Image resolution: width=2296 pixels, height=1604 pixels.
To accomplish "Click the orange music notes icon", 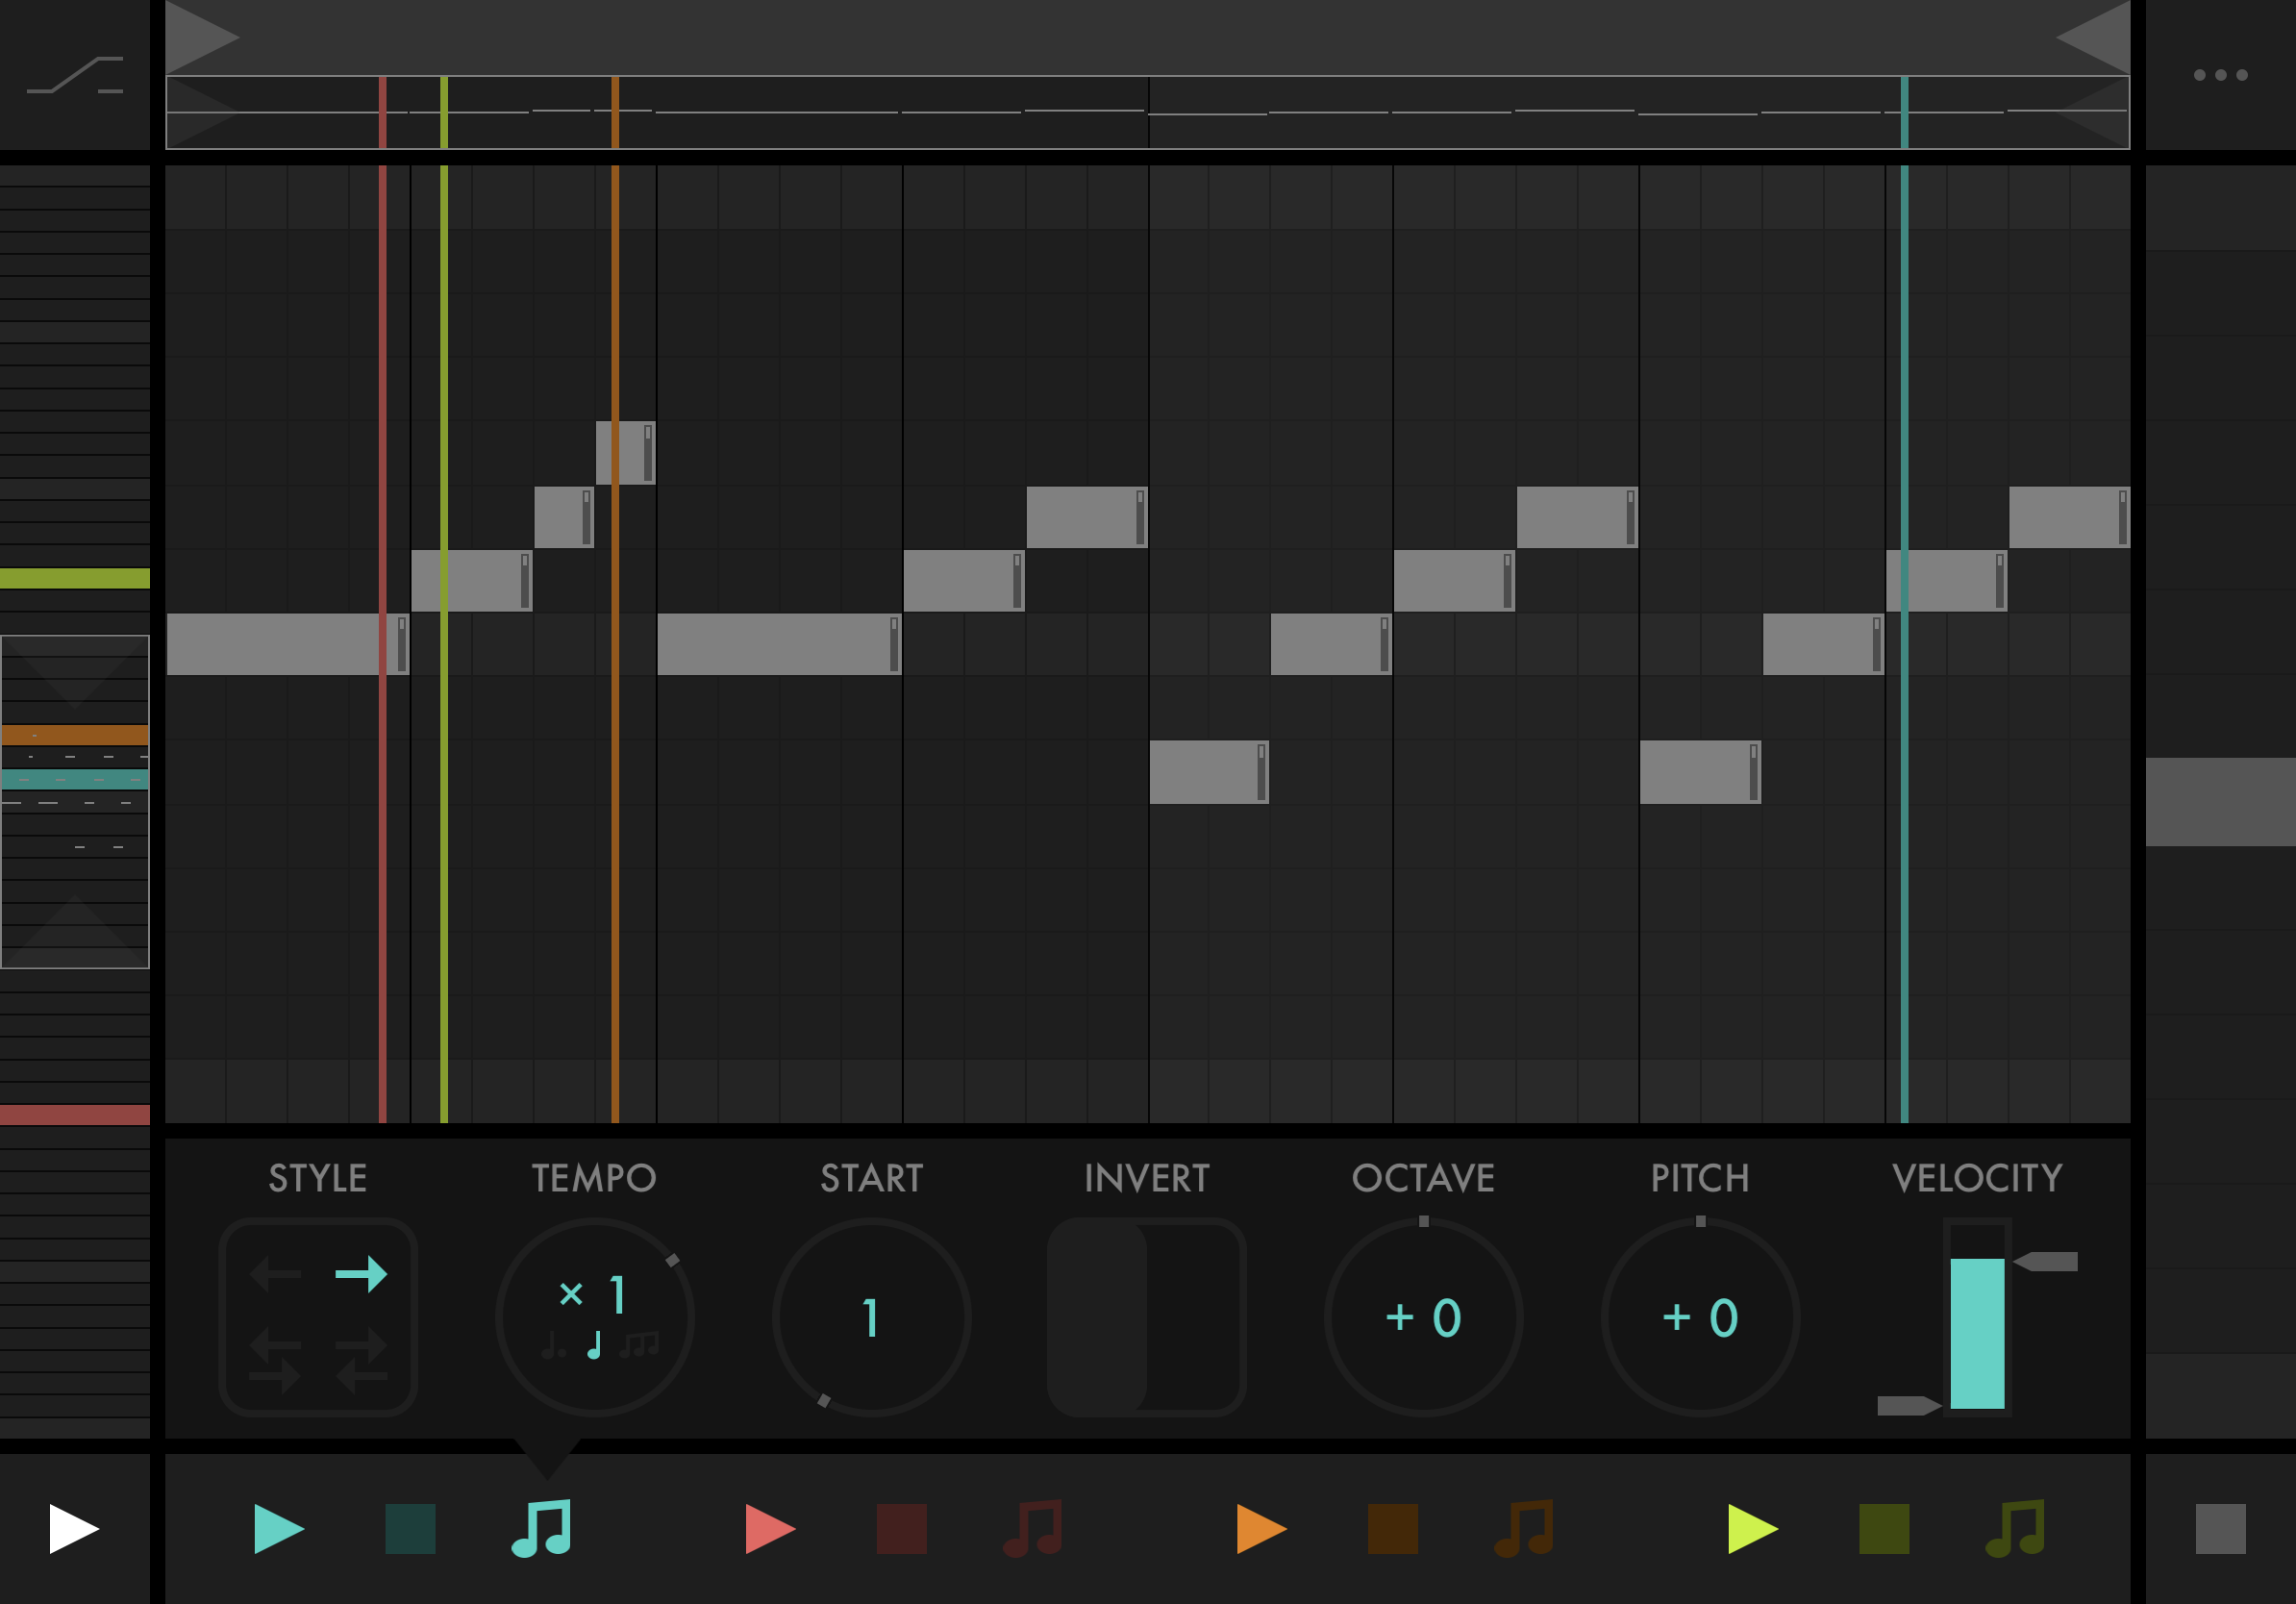I will pos(1523,1528).
